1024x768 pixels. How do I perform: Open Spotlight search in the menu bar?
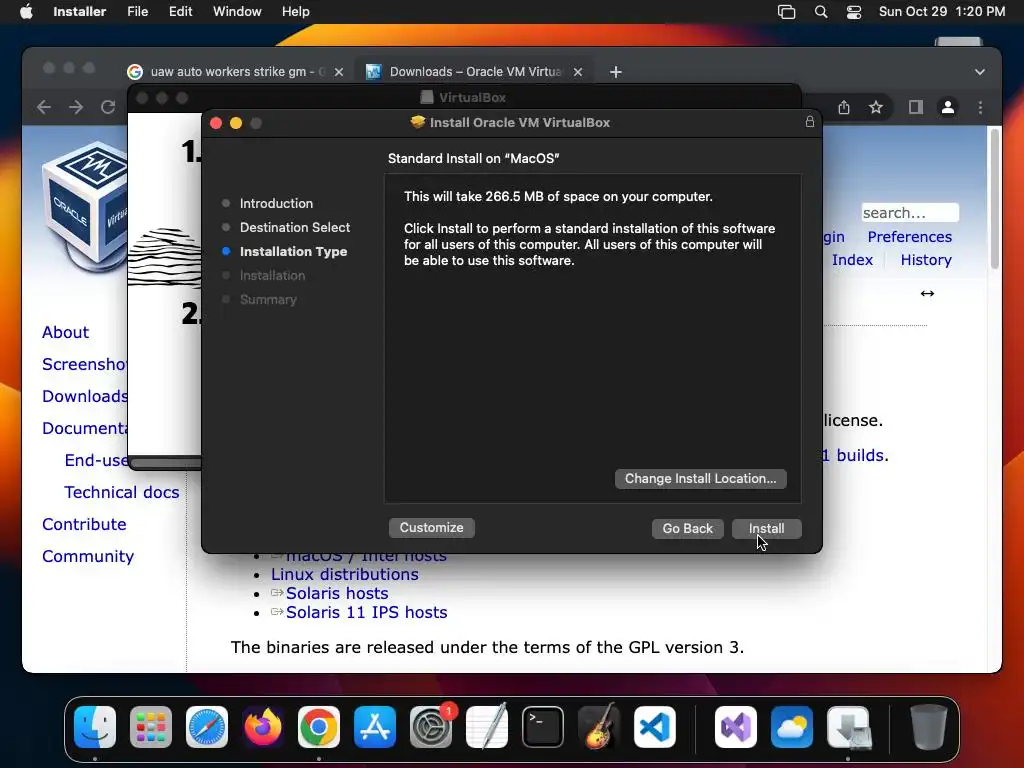(821, 12)
